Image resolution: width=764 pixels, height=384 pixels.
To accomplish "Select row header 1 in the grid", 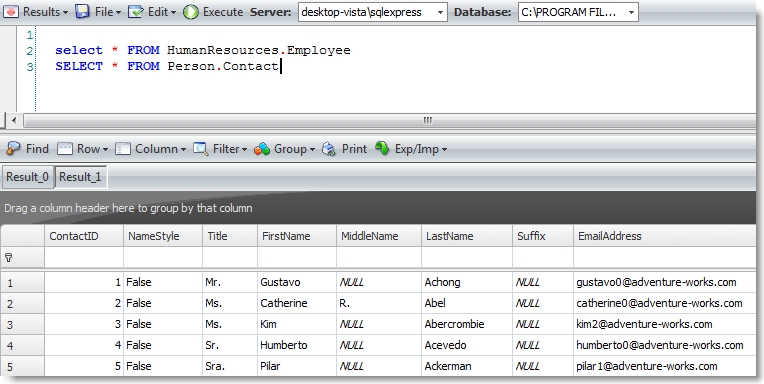I will [22, 283].
